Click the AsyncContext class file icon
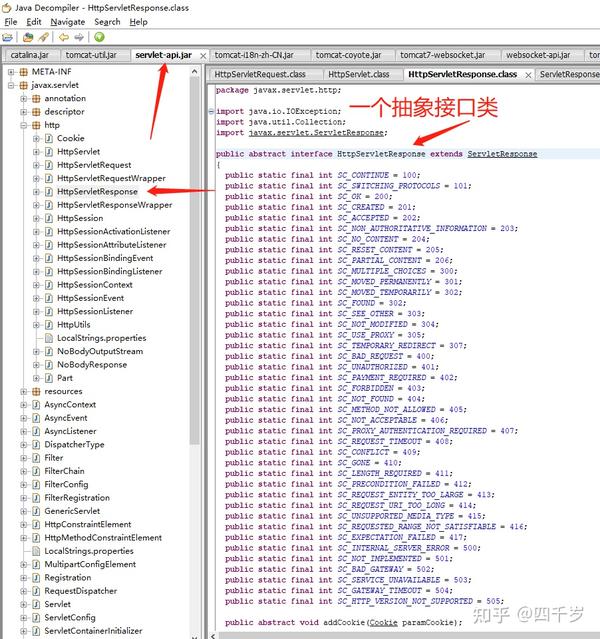 tap(36, 405)
